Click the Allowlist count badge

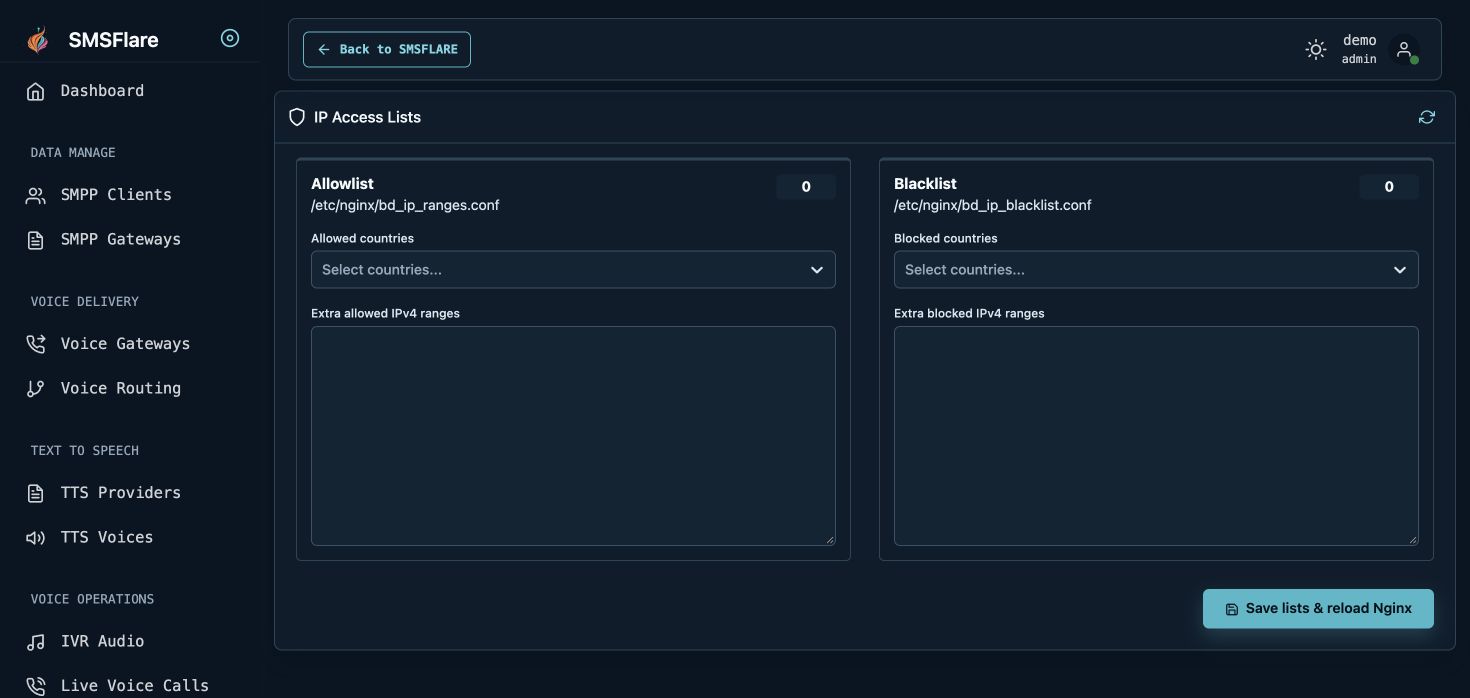pos(806,187)
